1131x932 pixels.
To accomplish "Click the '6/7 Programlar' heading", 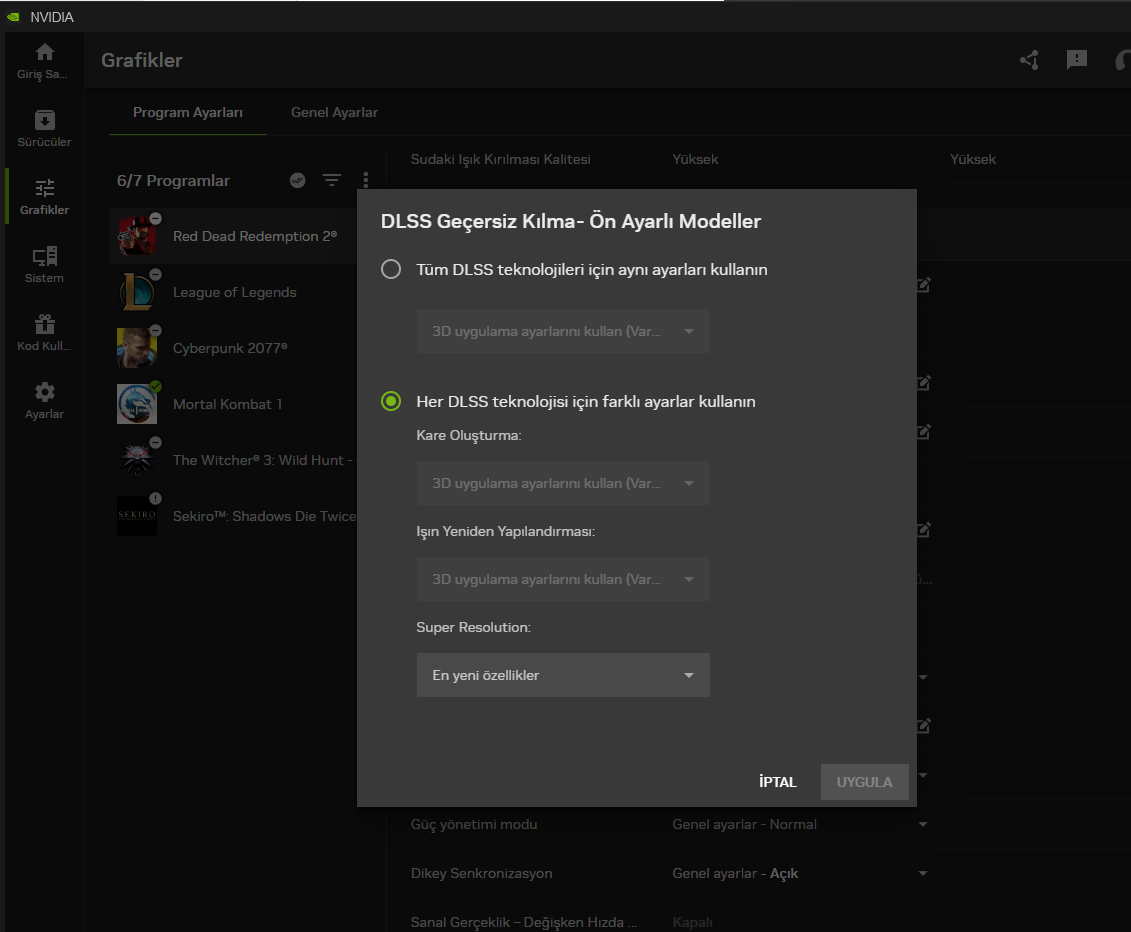I will click(173, 180).
